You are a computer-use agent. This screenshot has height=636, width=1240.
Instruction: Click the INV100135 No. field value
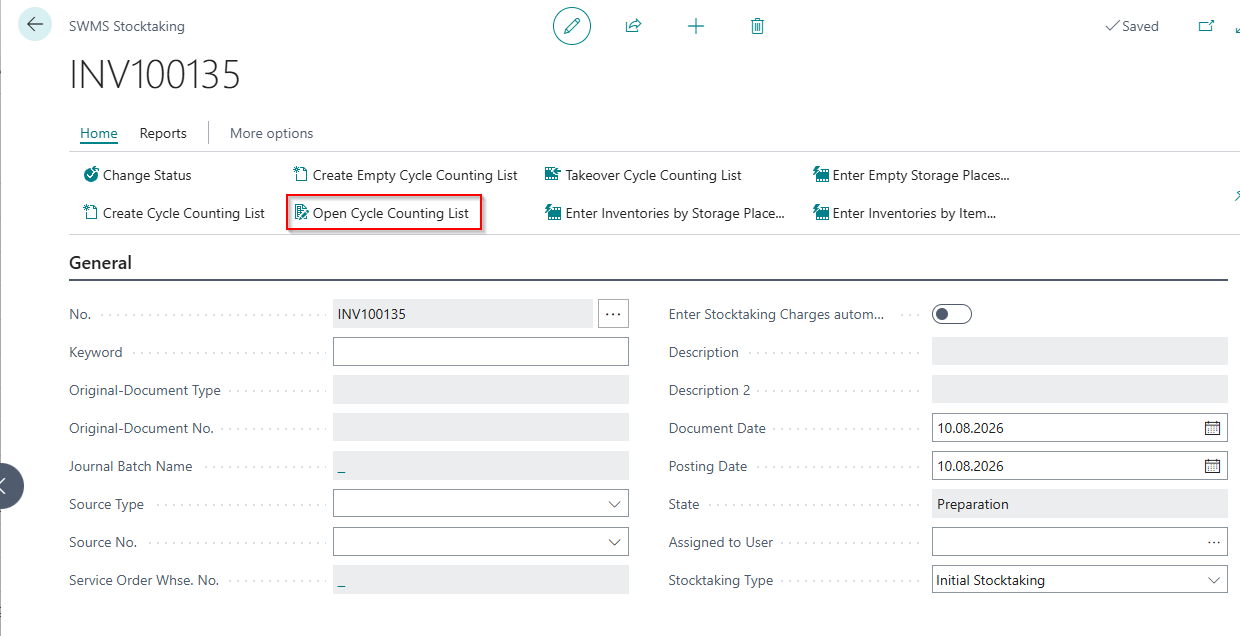coord(463,314)
